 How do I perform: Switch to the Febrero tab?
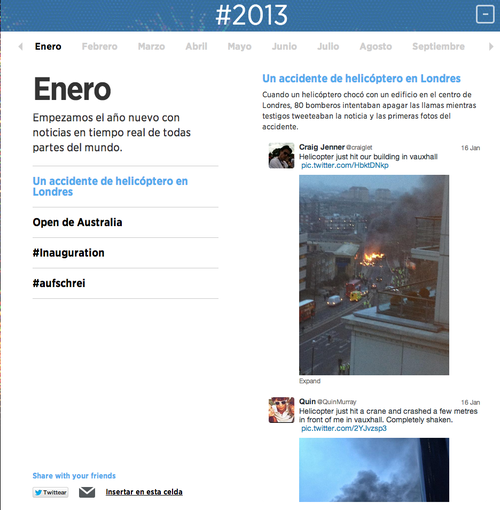point(100,46)
